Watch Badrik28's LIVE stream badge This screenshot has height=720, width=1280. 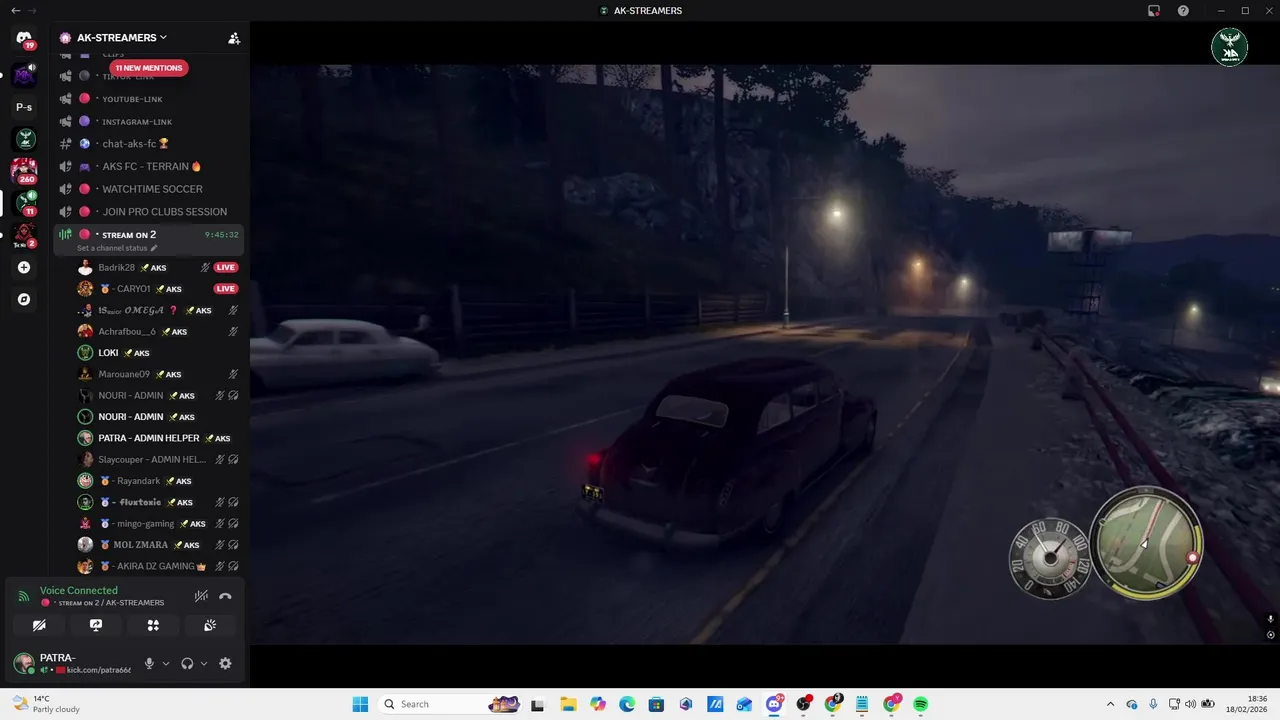pos(226,267)
